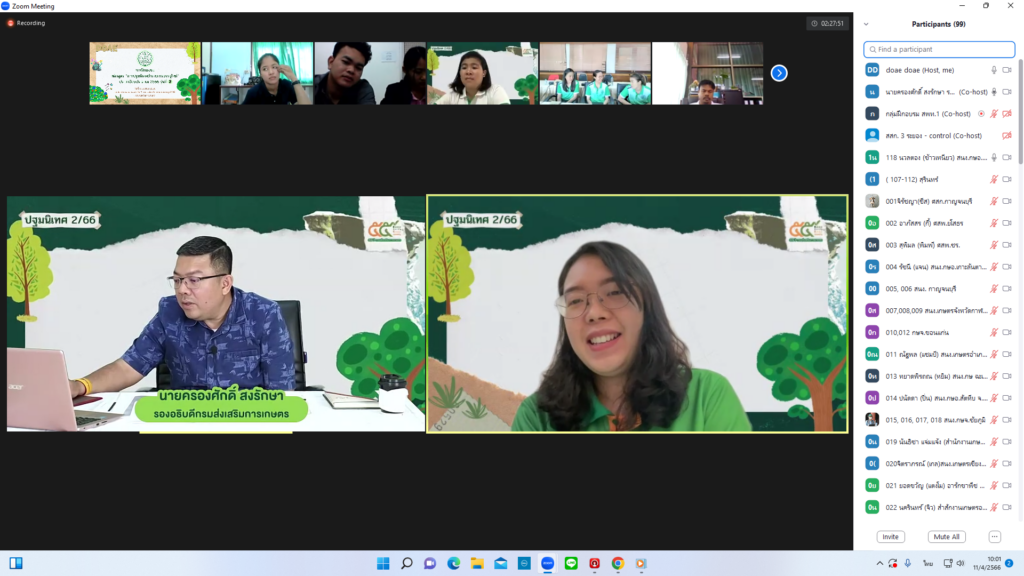Click the disabled camera icon for สสก. 3 ระยอง

point(1007,136)
